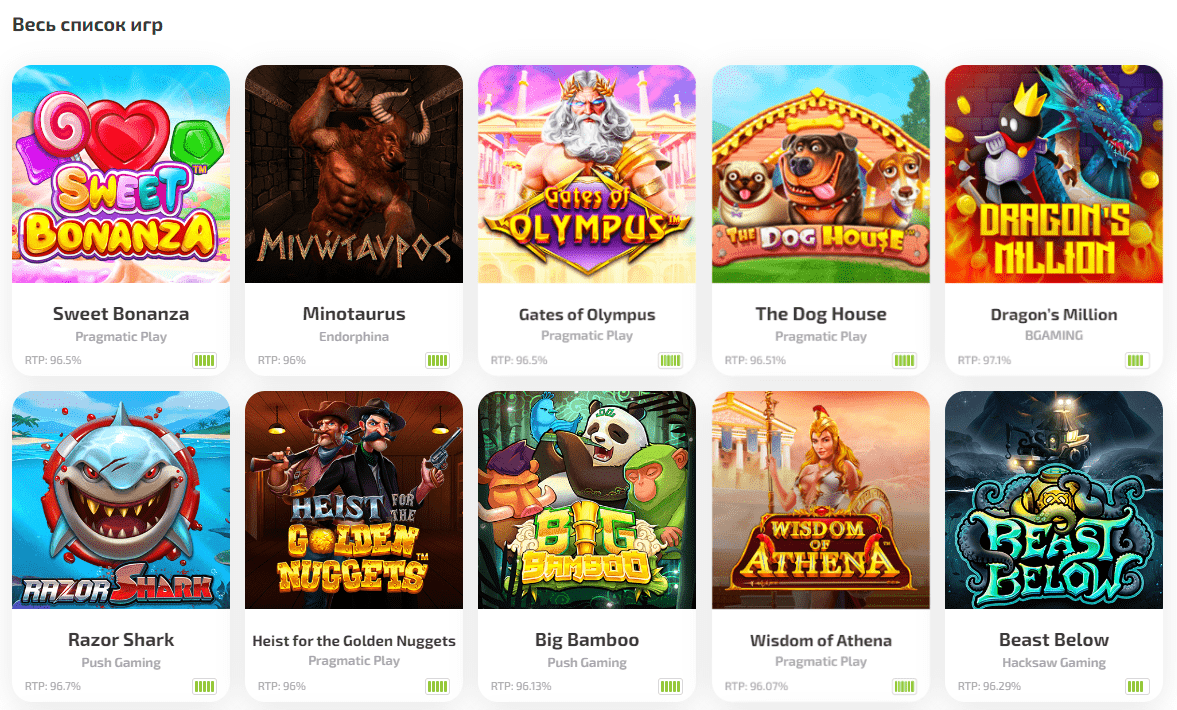Click the volatility indicator under Dragon's Million

point(1137,360)
